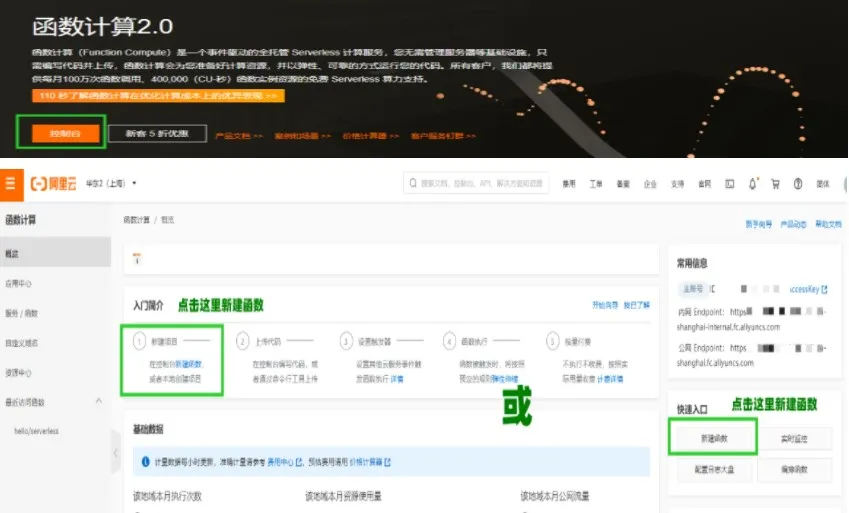Open the 价格计算器 link in banner
The width and height of the screenshot is (849, 513).
point(371,136)
